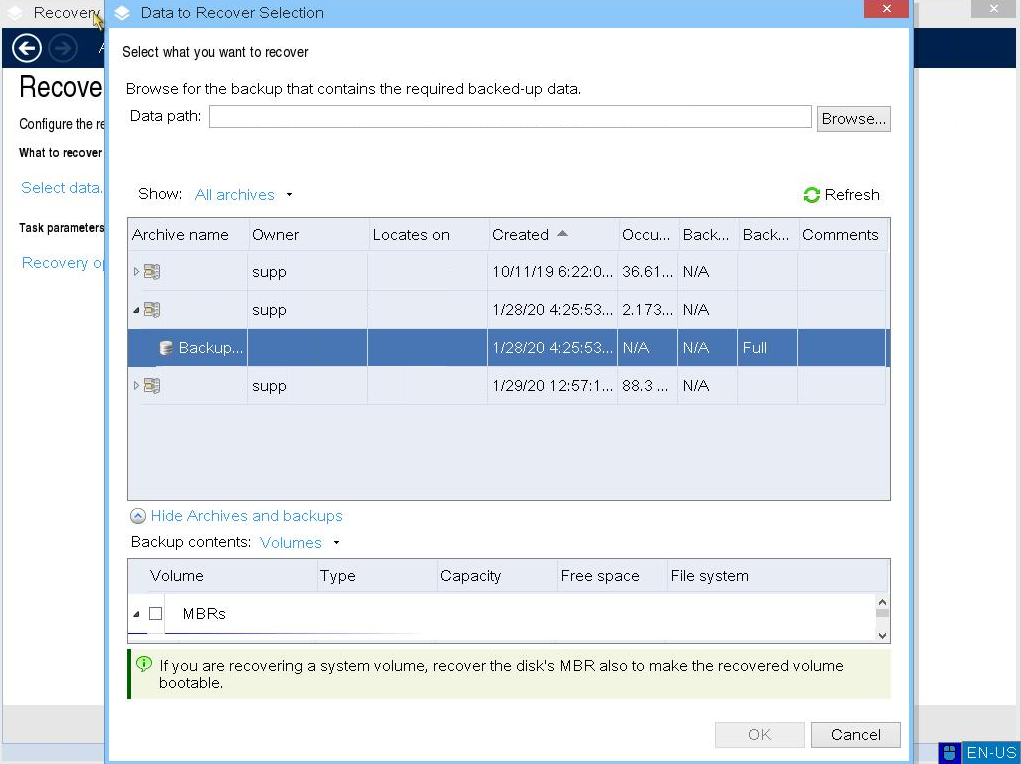Image resolution: width=1021 pixels, height=764 pixels.
Task: Click the Cancel button
Action: tap(856, 735)
